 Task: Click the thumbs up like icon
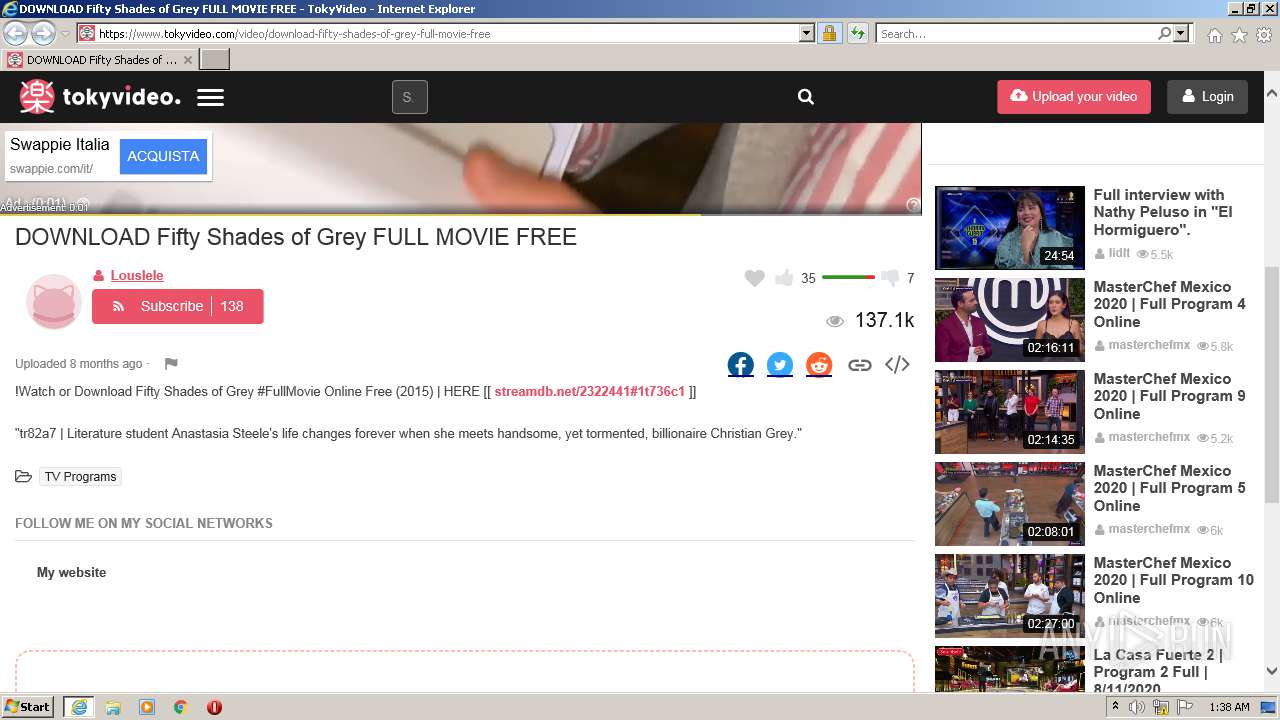784,277
